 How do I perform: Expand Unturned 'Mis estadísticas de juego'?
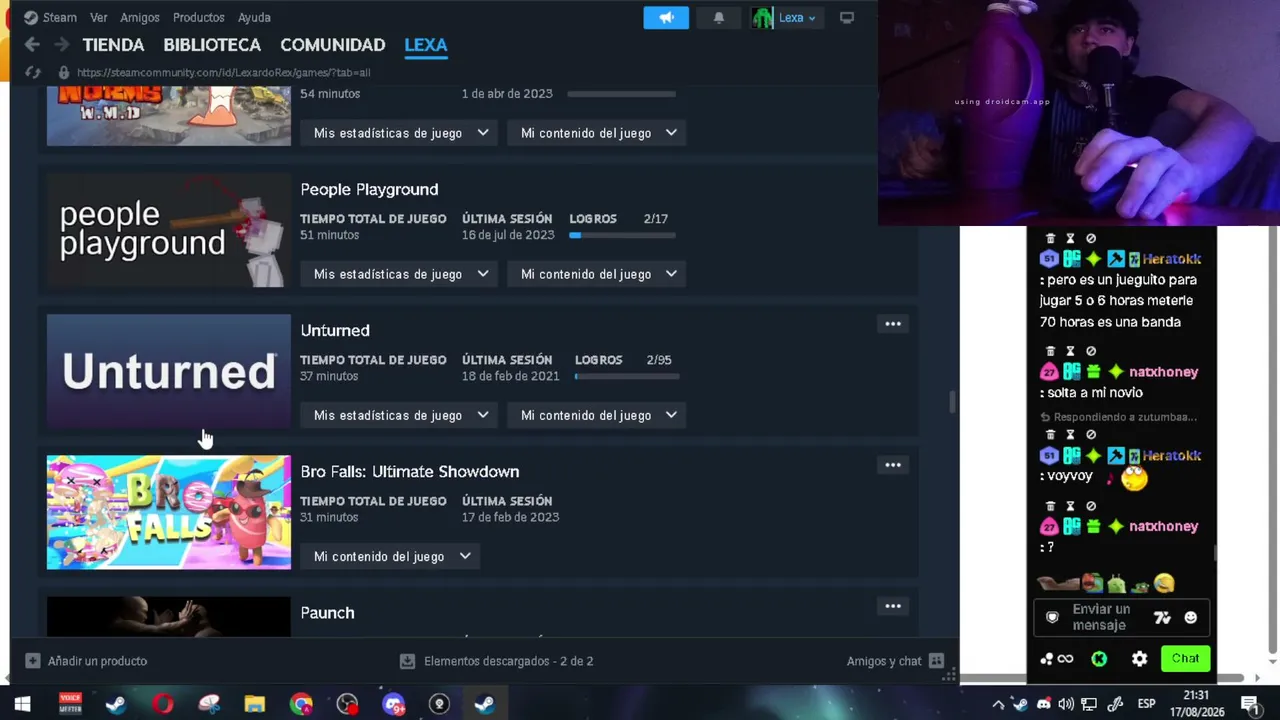point(400,415)
